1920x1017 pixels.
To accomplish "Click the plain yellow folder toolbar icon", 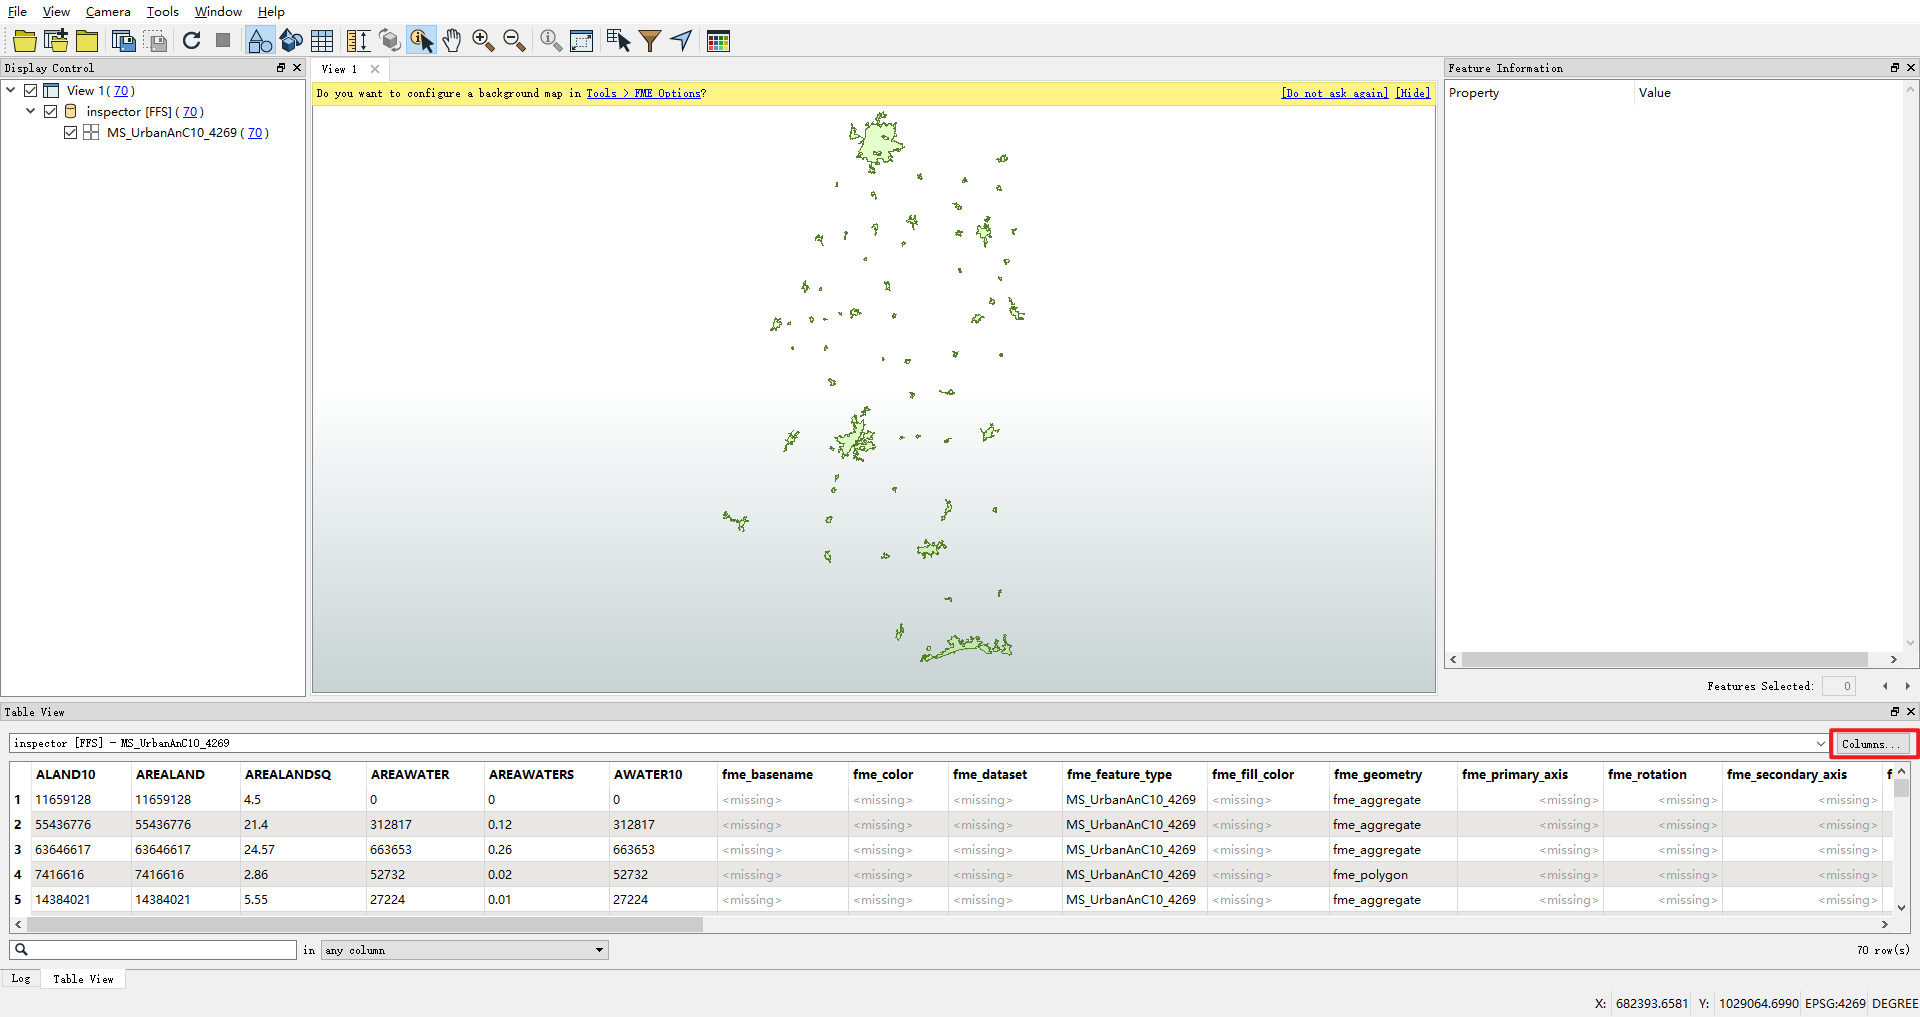I will 88,41.
